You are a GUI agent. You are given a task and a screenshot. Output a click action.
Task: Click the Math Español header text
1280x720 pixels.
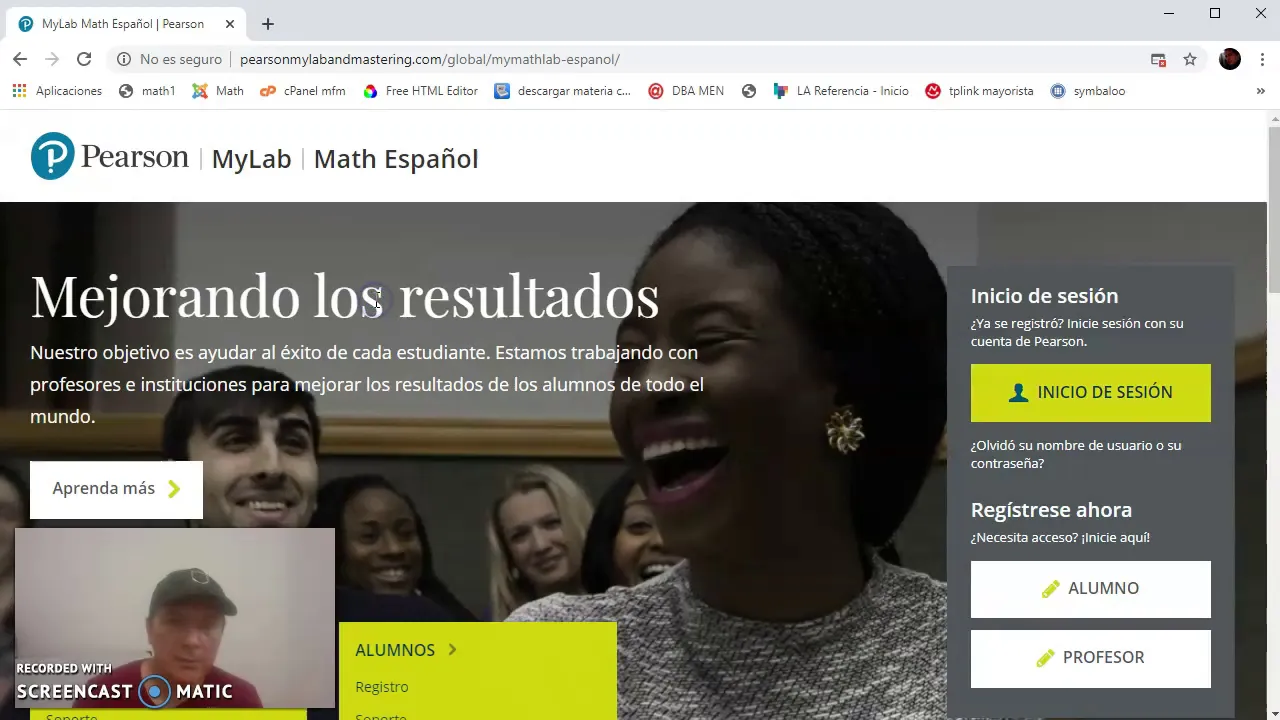click(396, 159)
